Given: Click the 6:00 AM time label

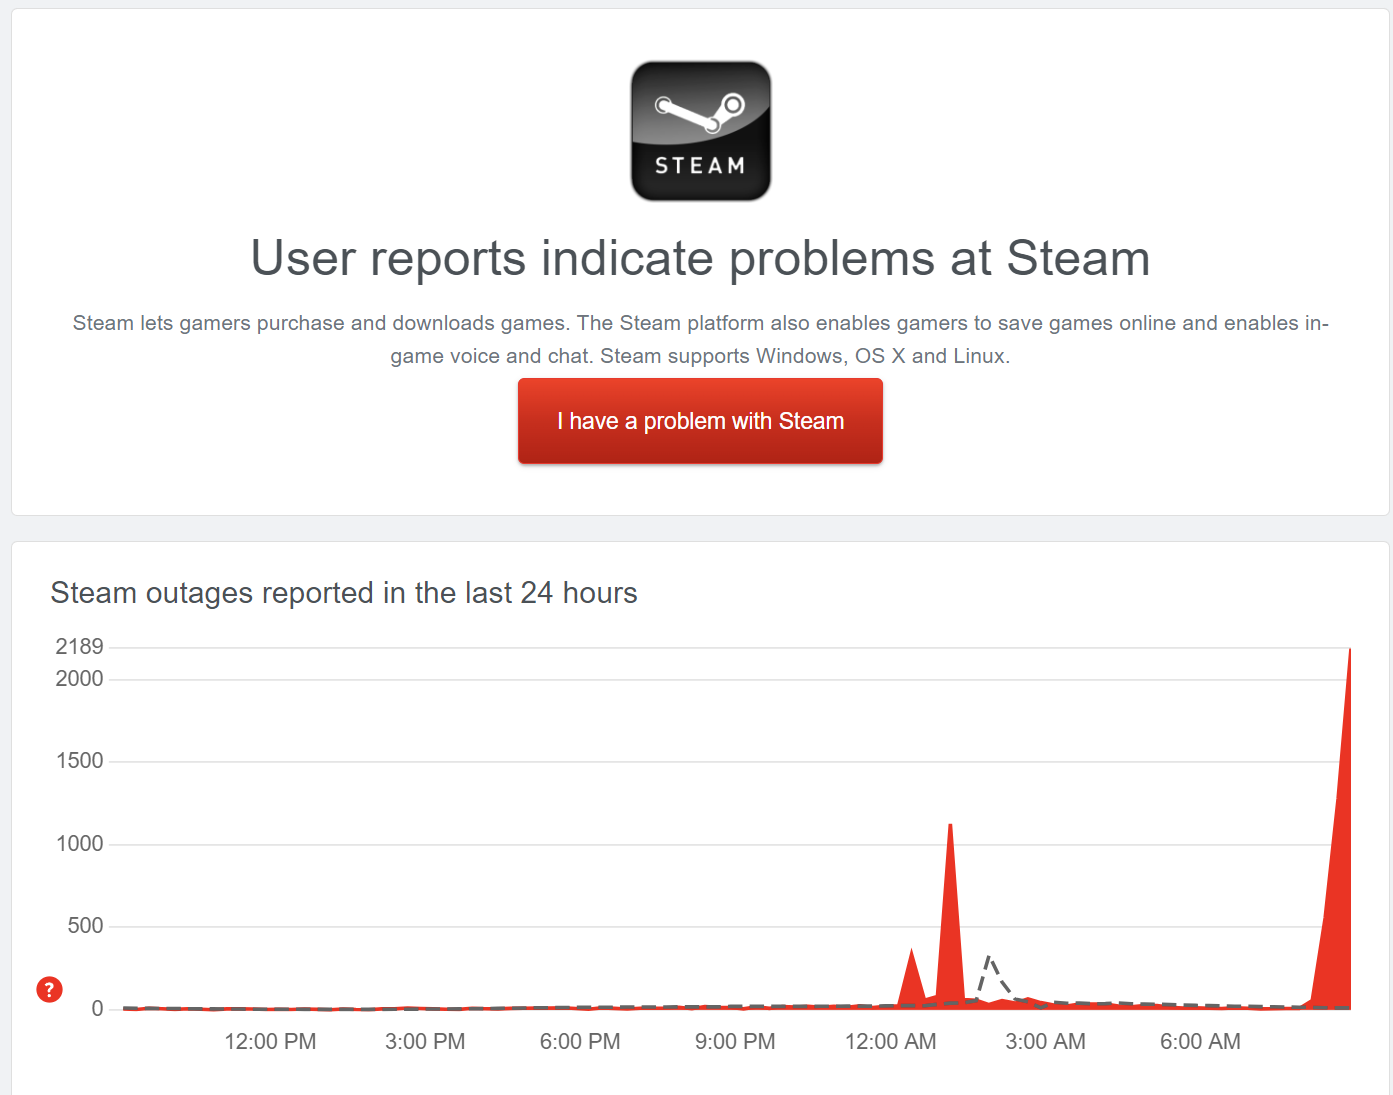Looking at the screenshot, I should tap(1200, 1041).
